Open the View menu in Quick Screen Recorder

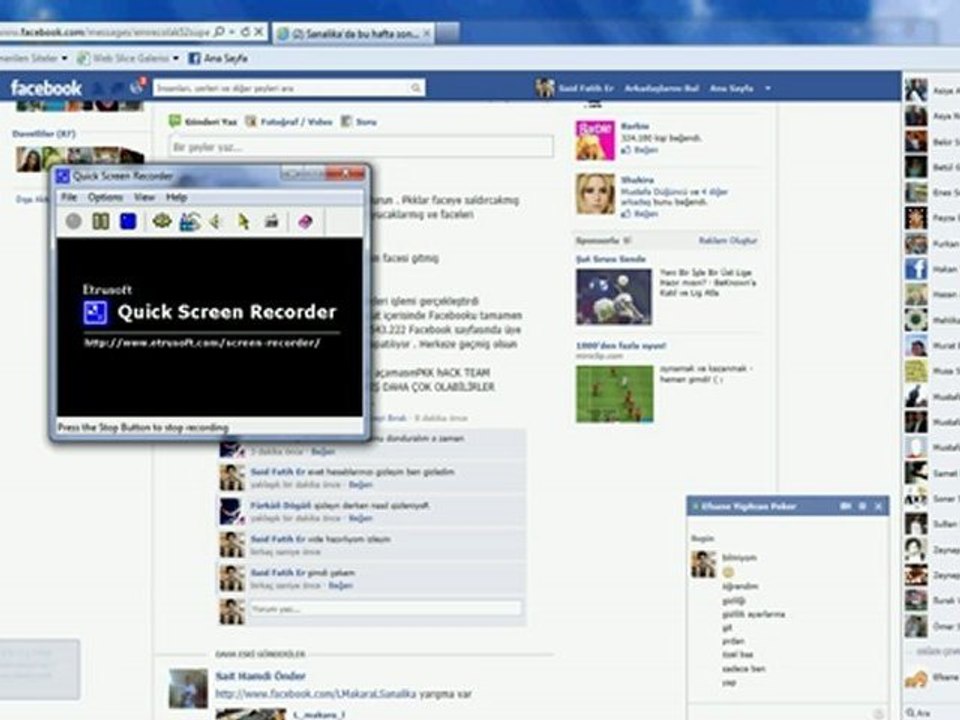[144, 197]
